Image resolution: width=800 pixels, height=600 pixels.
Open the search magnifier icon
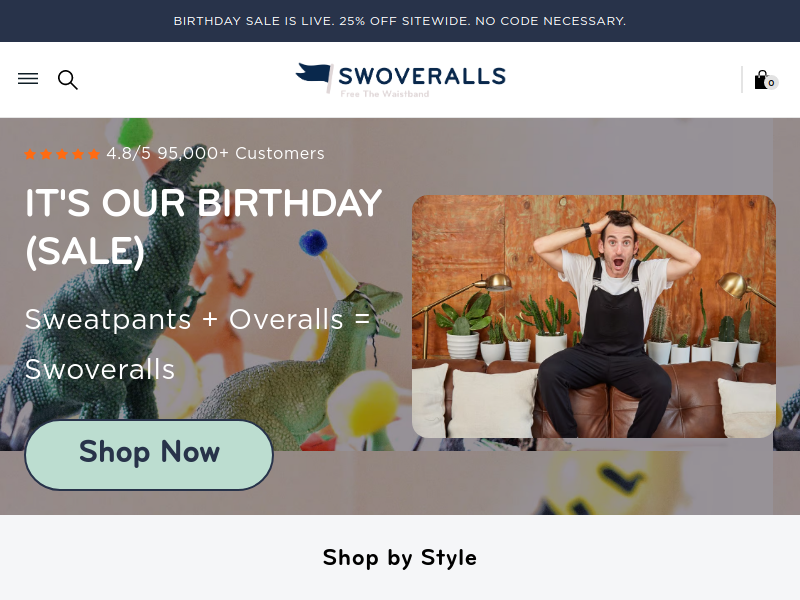67,80
